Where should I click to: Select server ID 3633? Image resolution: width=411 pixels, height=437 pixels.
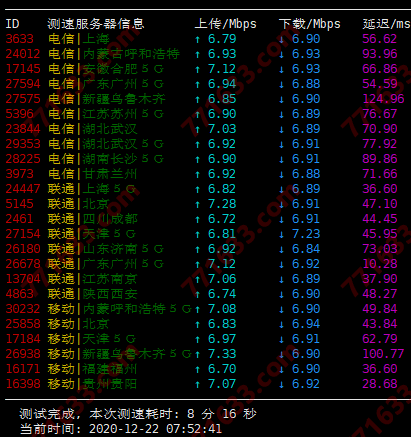pos(20,39)
